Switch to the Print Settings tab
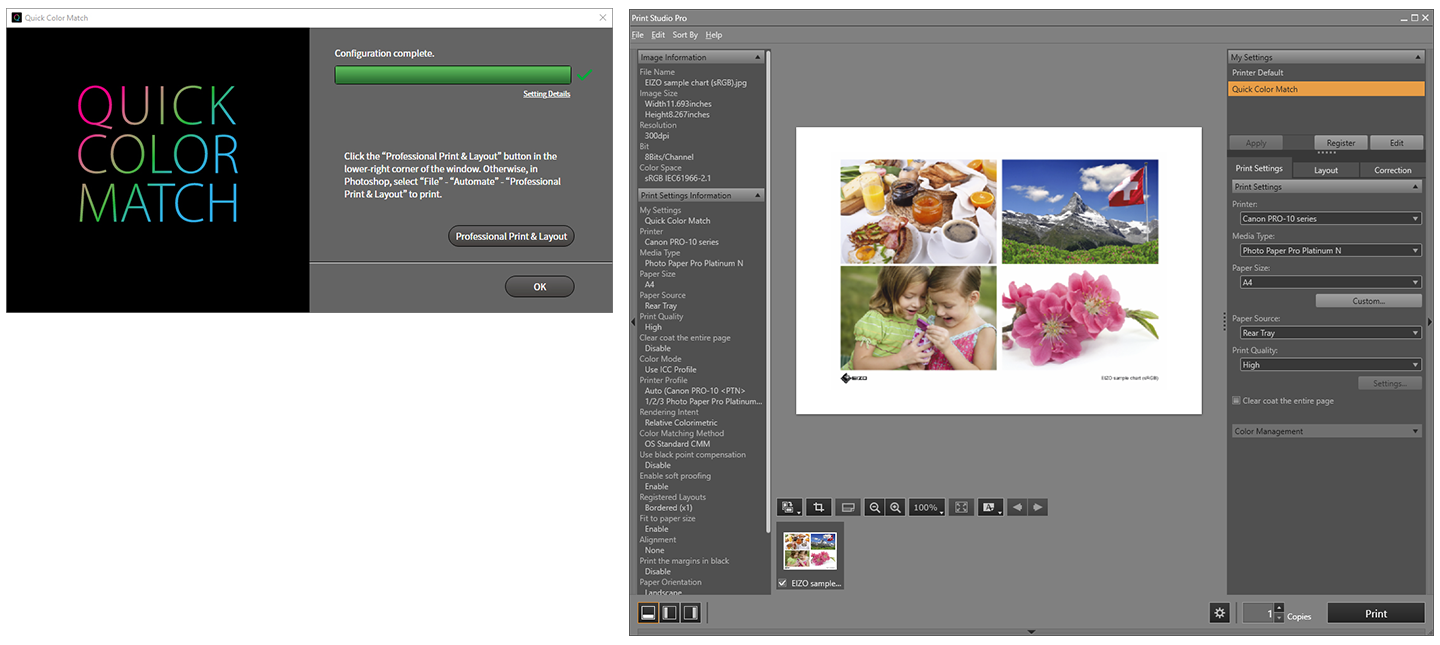 (1259, 168)
